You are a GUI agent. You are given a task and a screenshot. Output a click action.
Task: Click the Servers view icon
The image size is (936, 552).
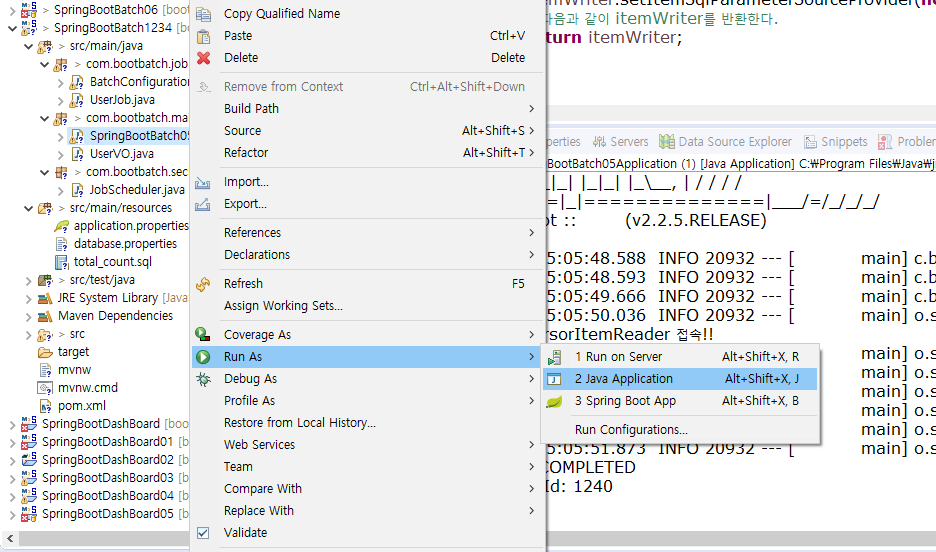click(x=599, y=142)
